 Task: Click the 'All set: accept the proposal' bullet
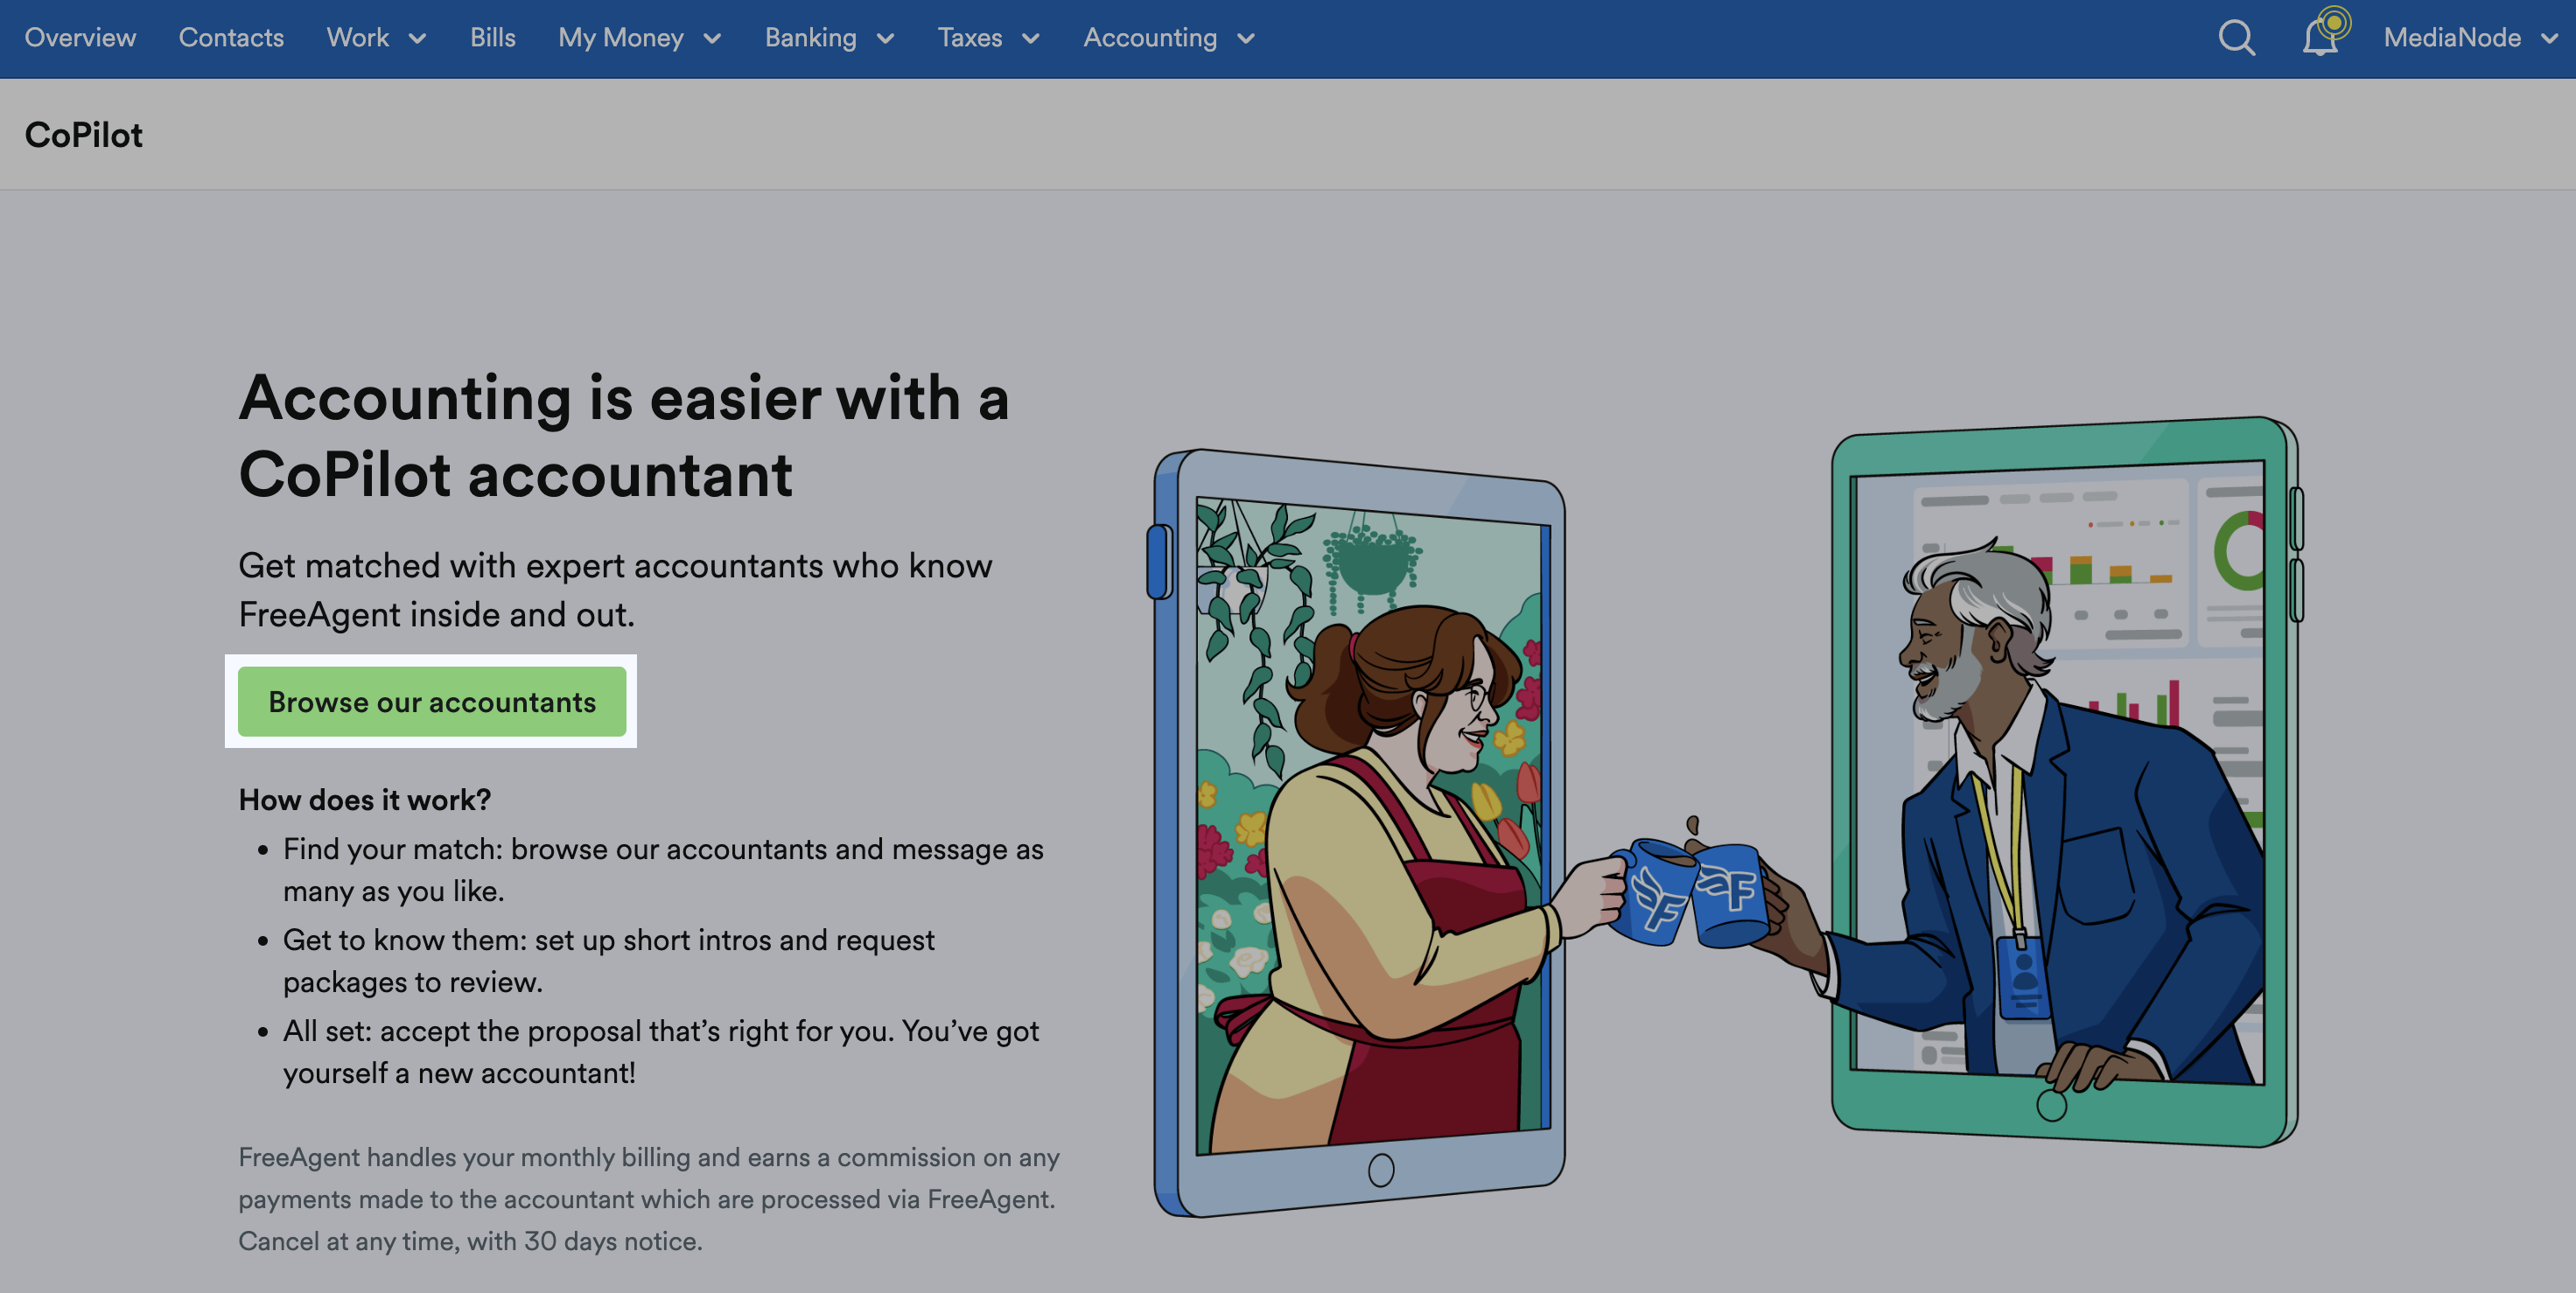pos(661,1052)
